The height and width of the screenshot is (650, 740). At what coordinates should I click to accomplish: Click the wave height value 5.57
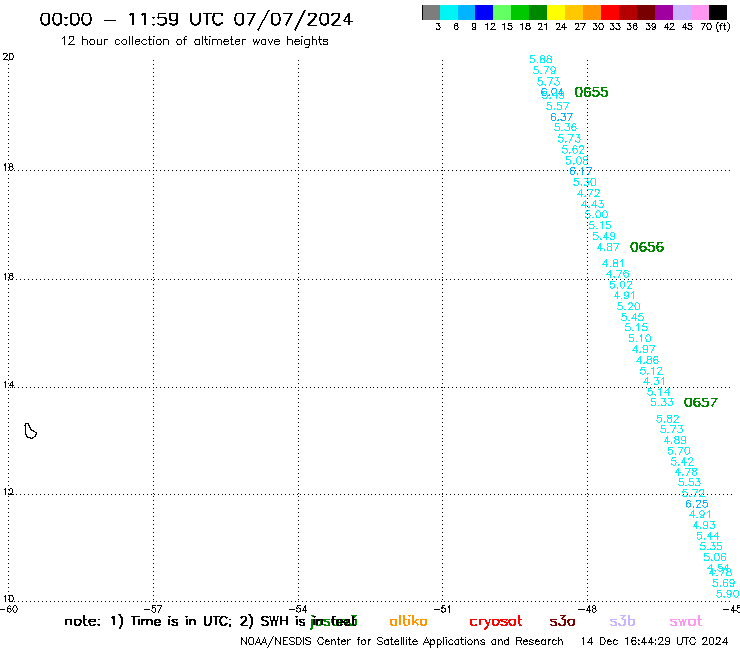click(558, 106)
